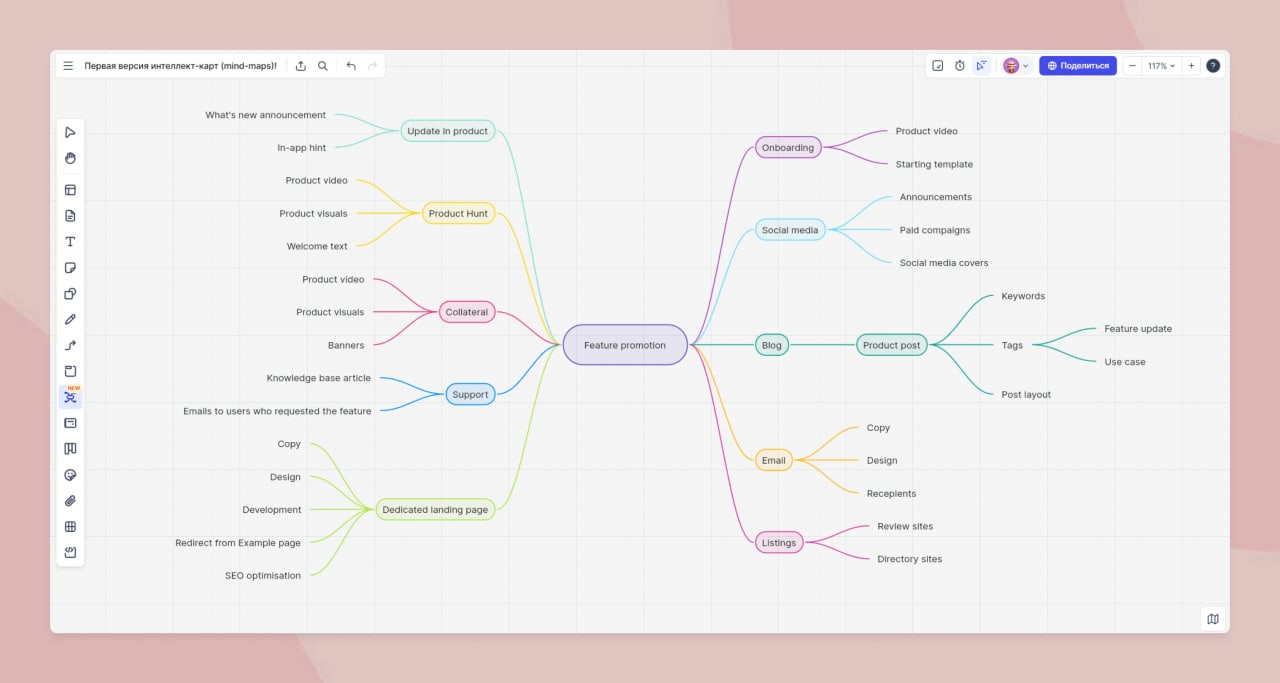Select the Update in product node
Viewport: 1280px width, 683px height.
pos(448,131)
